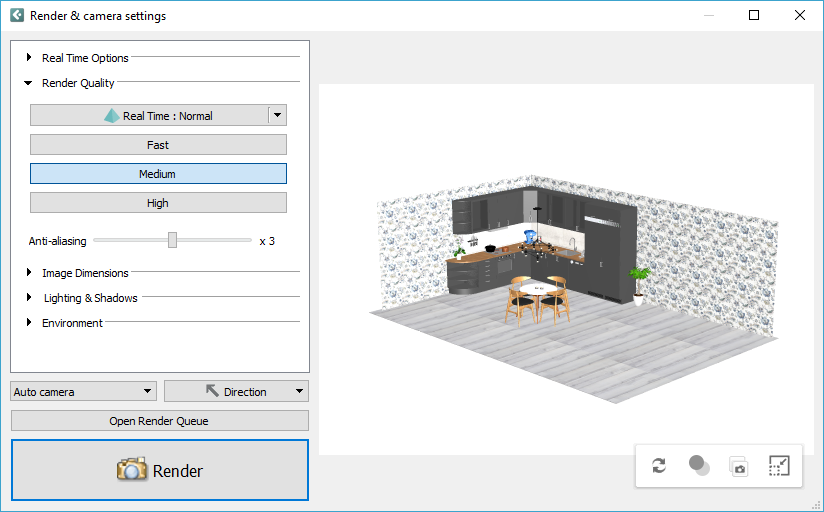Screen dimensions: 824x512
Task: Click the Anti-aliasing label
Action: click(x=57, y=241)
